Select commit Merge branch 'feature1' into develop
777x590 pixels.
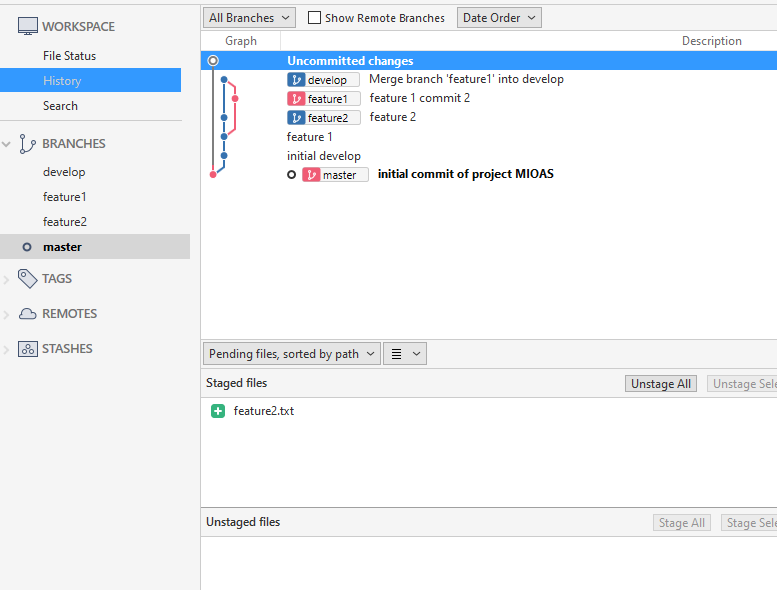click(x=489, y=79)
